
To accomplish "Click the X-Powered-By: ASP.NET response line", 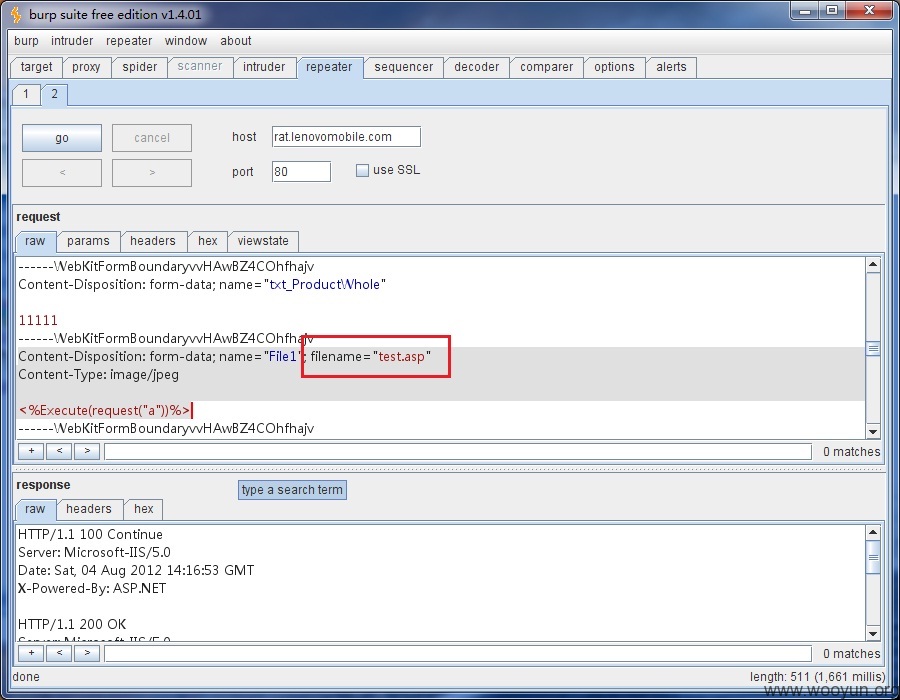I will pyautogui.click(x=92, y=588).
